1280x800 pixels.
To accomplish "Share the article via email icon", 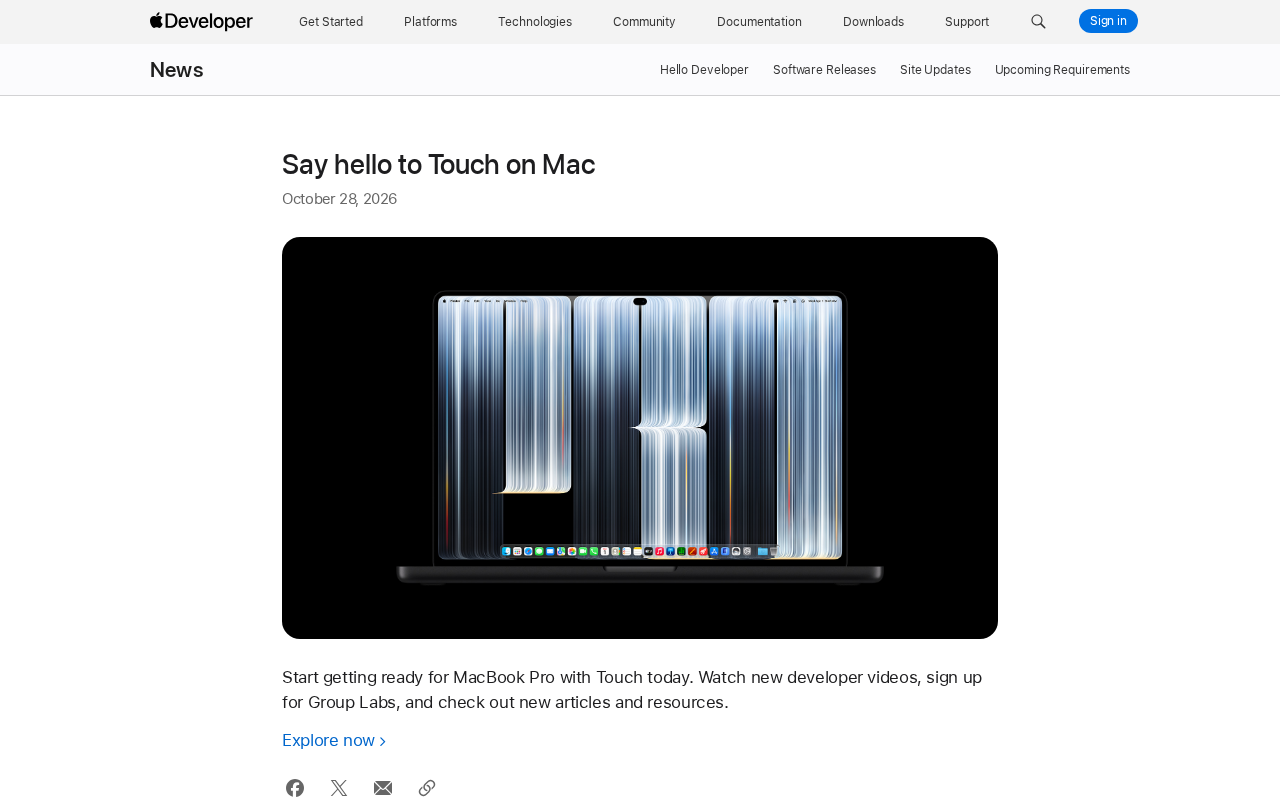I will click(383, 788).
